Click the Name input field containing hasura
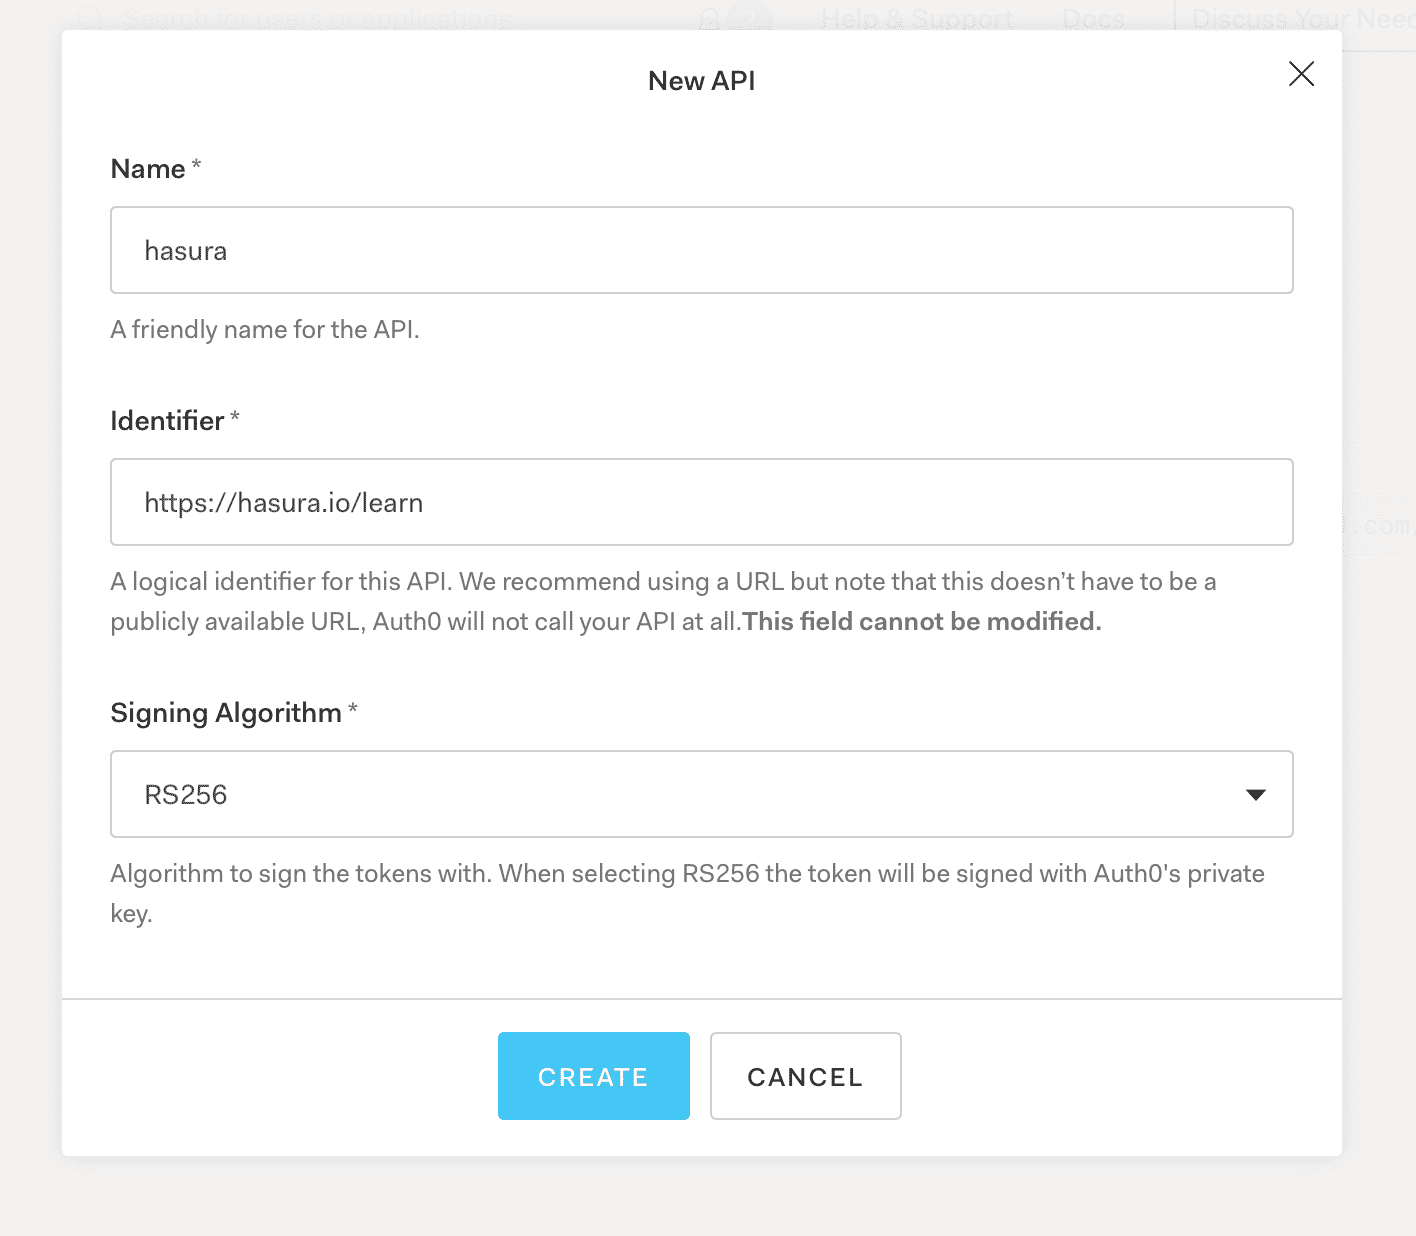The width and height of the screenshot is (1416, 1236). pos(702,250)
